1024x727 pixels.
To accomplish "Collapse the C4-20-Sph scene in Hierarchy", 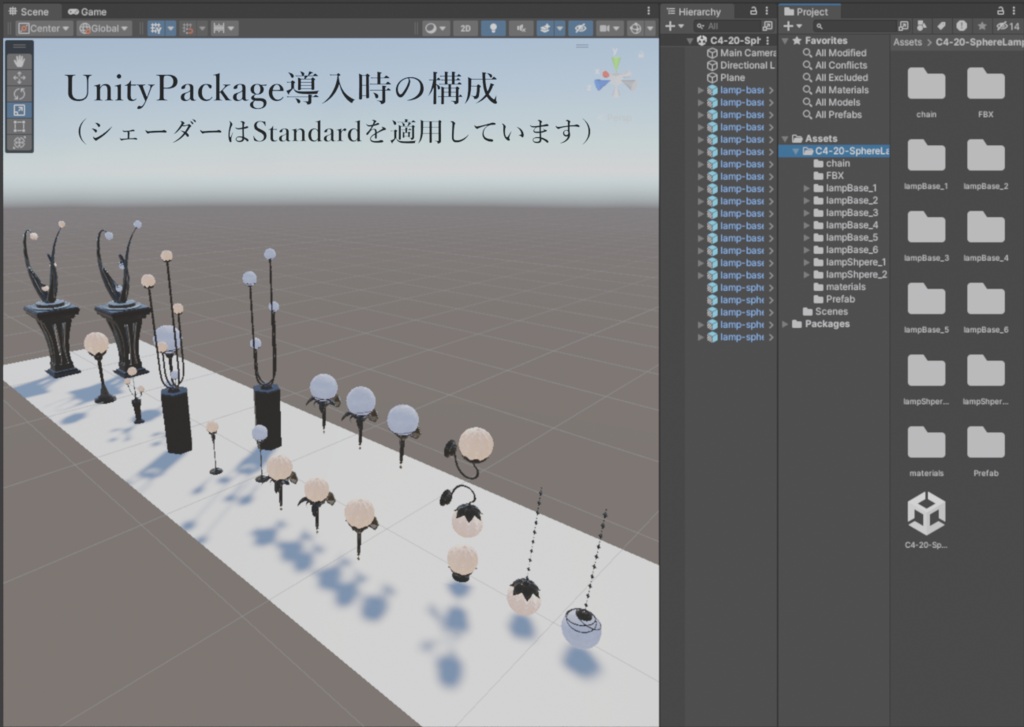I will coord(690,40).
